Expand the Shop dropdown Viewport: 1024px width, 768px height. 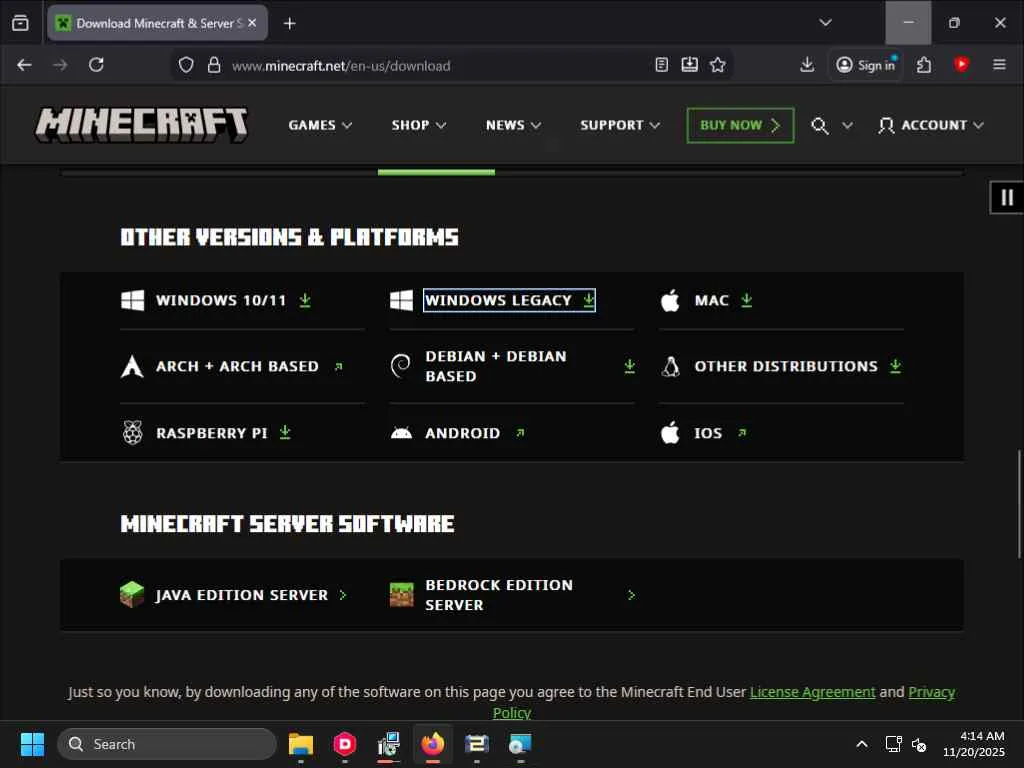(419, 125)
